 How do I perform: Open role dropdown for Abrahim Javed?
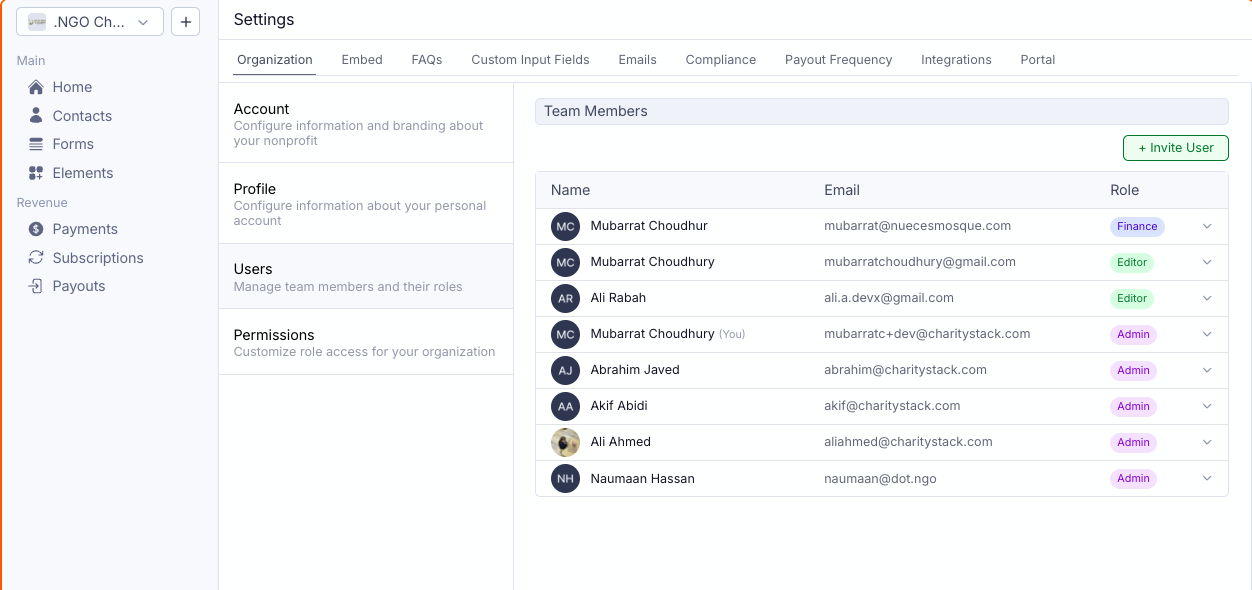point(1207,370)
